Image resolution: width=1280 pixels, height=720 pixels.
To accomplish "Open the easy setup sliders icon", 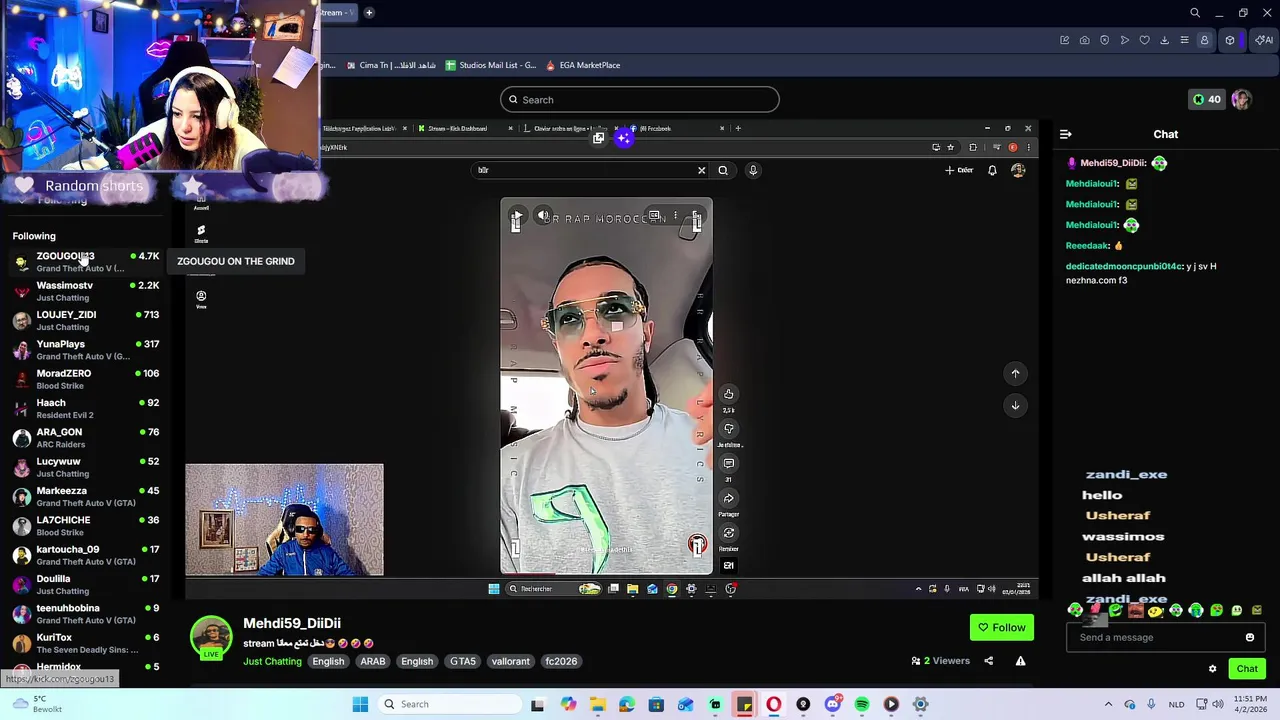I will 1184,40.
